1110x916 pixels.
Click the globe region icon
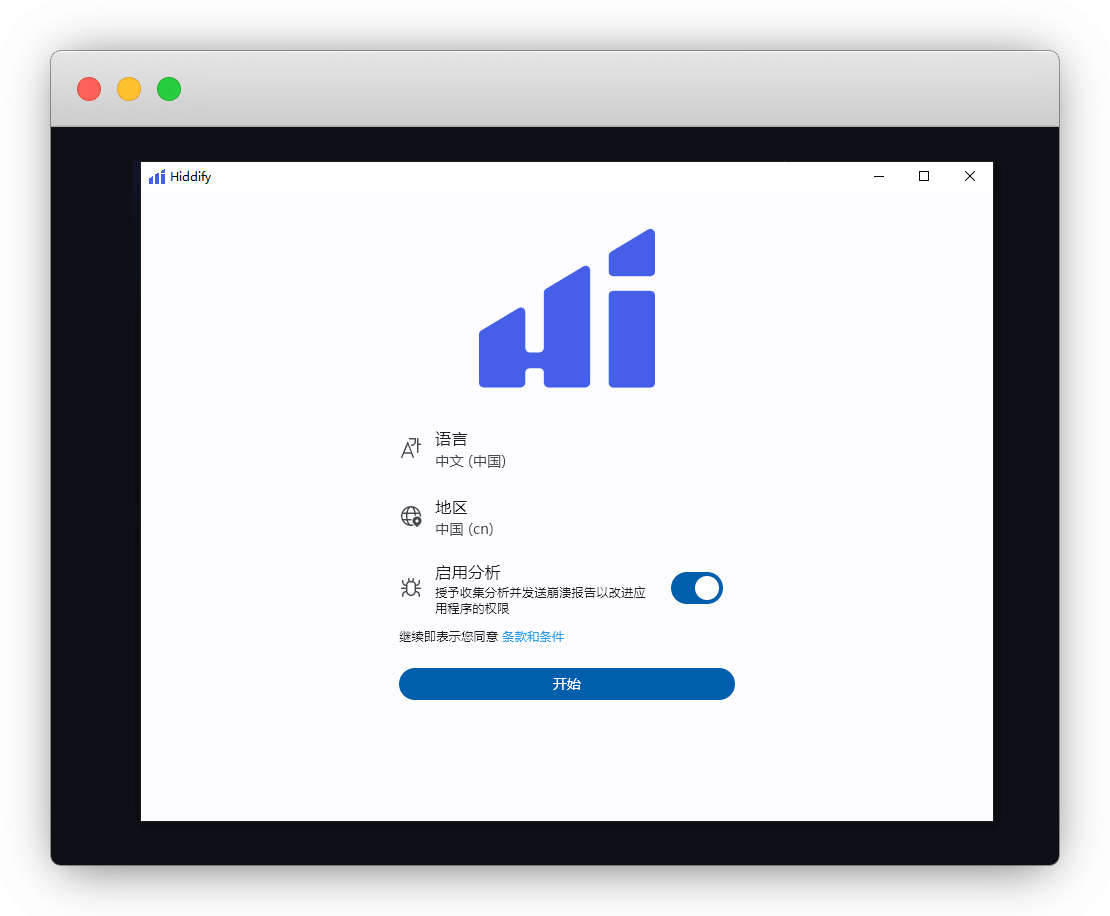(x=411, y=517)
